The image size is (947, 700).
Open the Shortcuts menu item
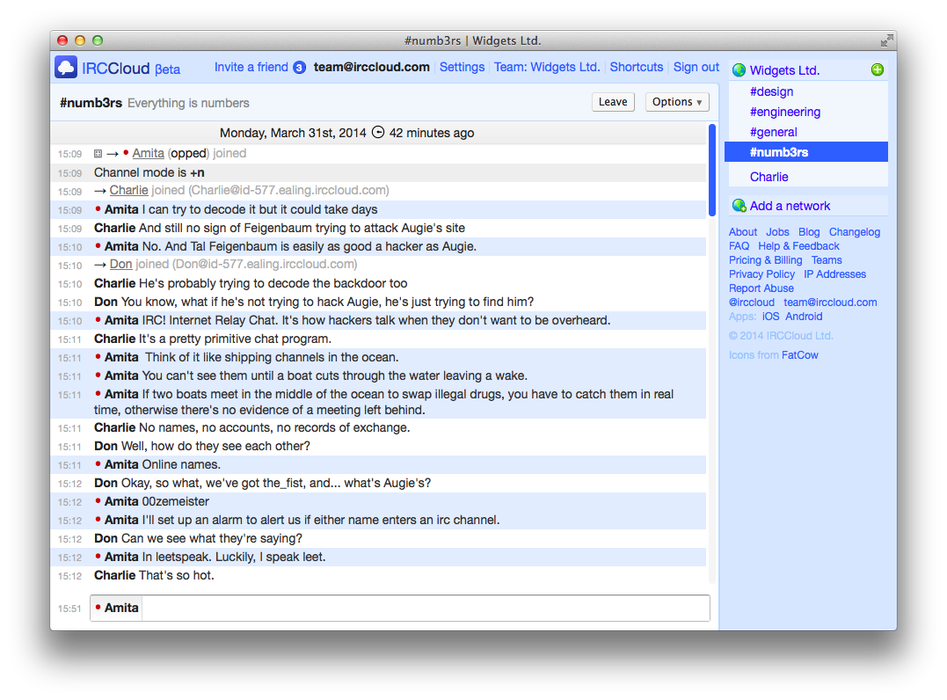[636, 67]
